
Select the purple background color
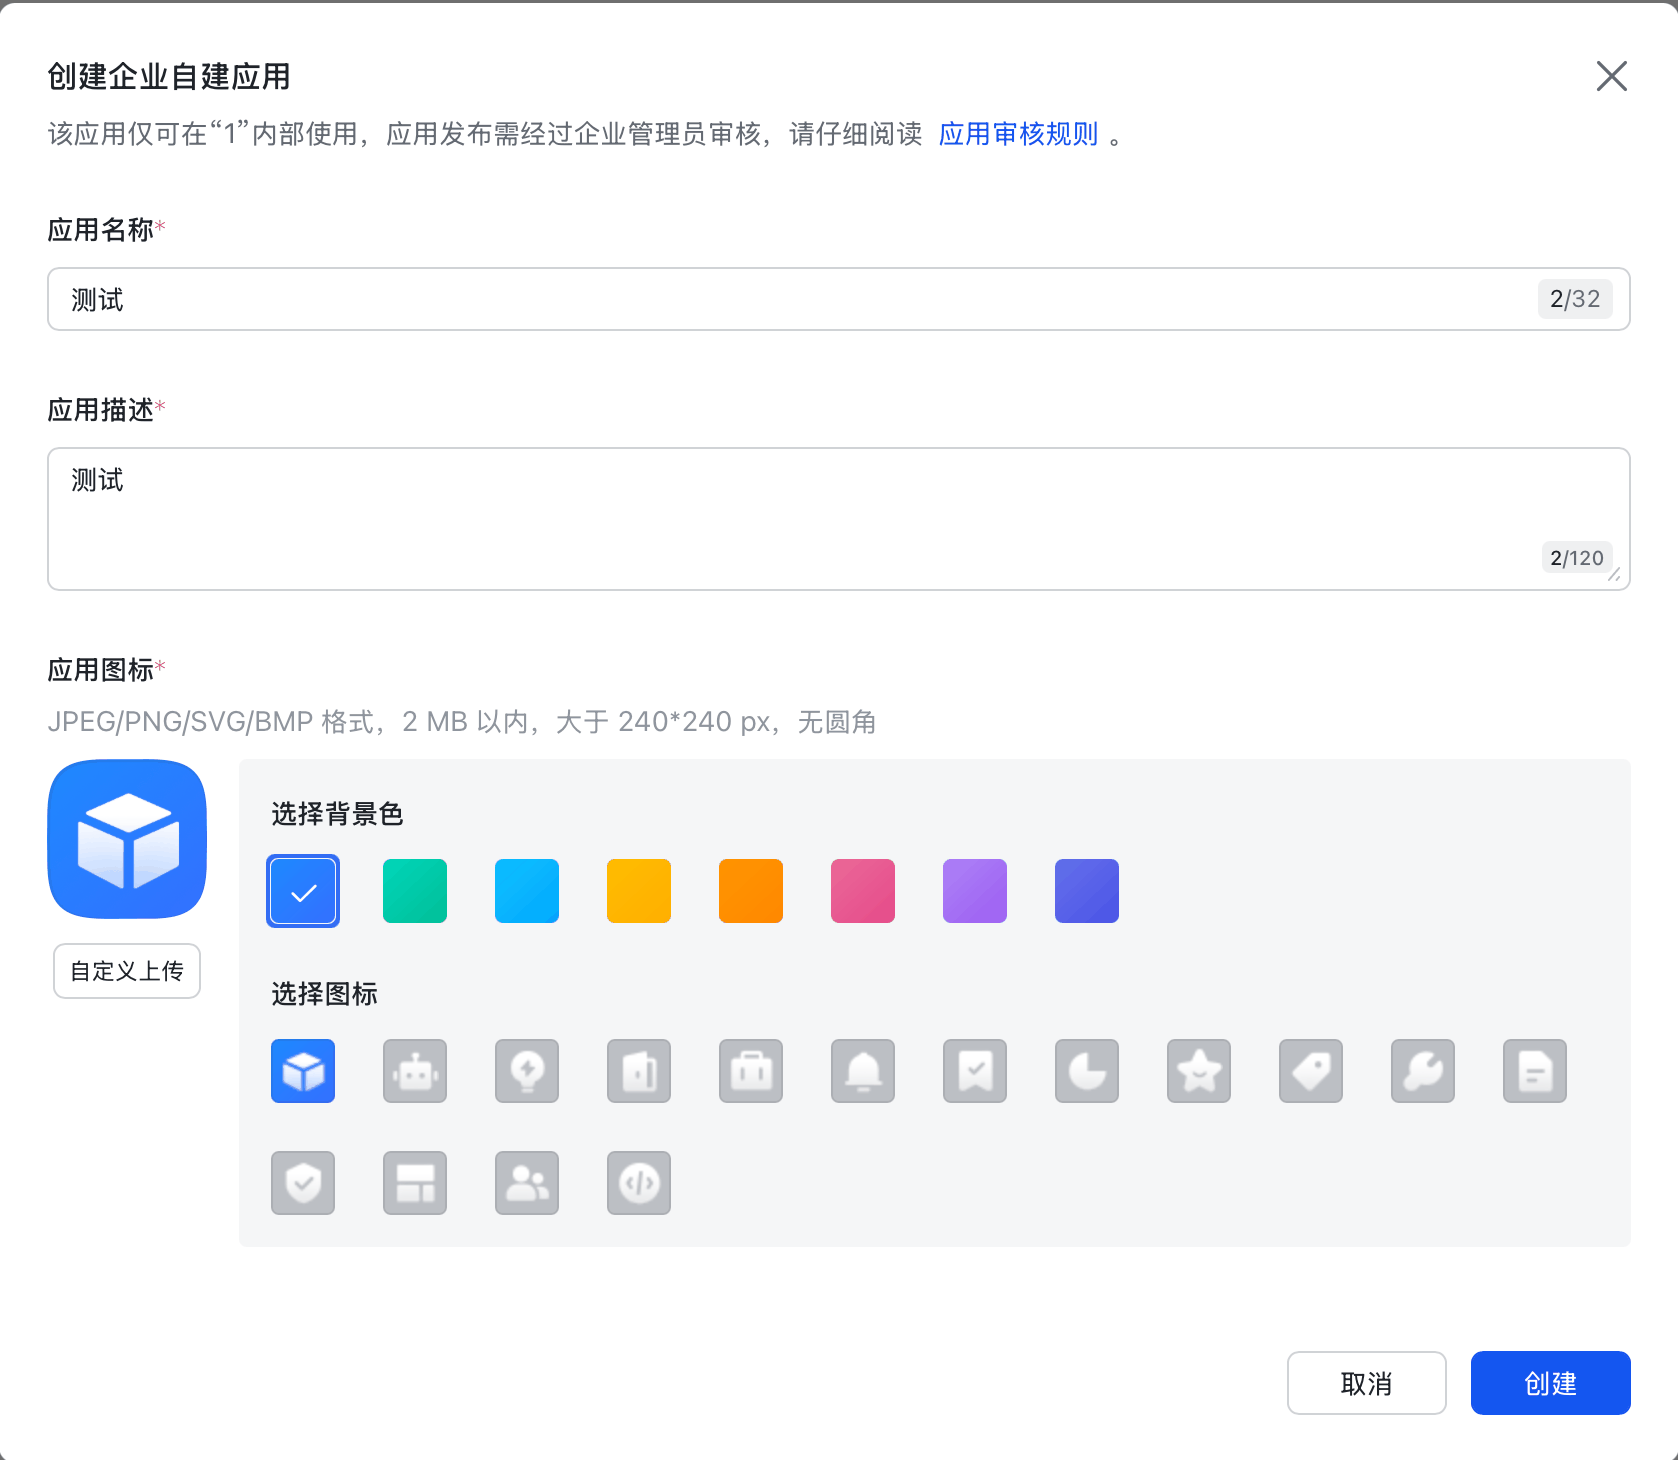pyautogui.click(x=975, y=891)
